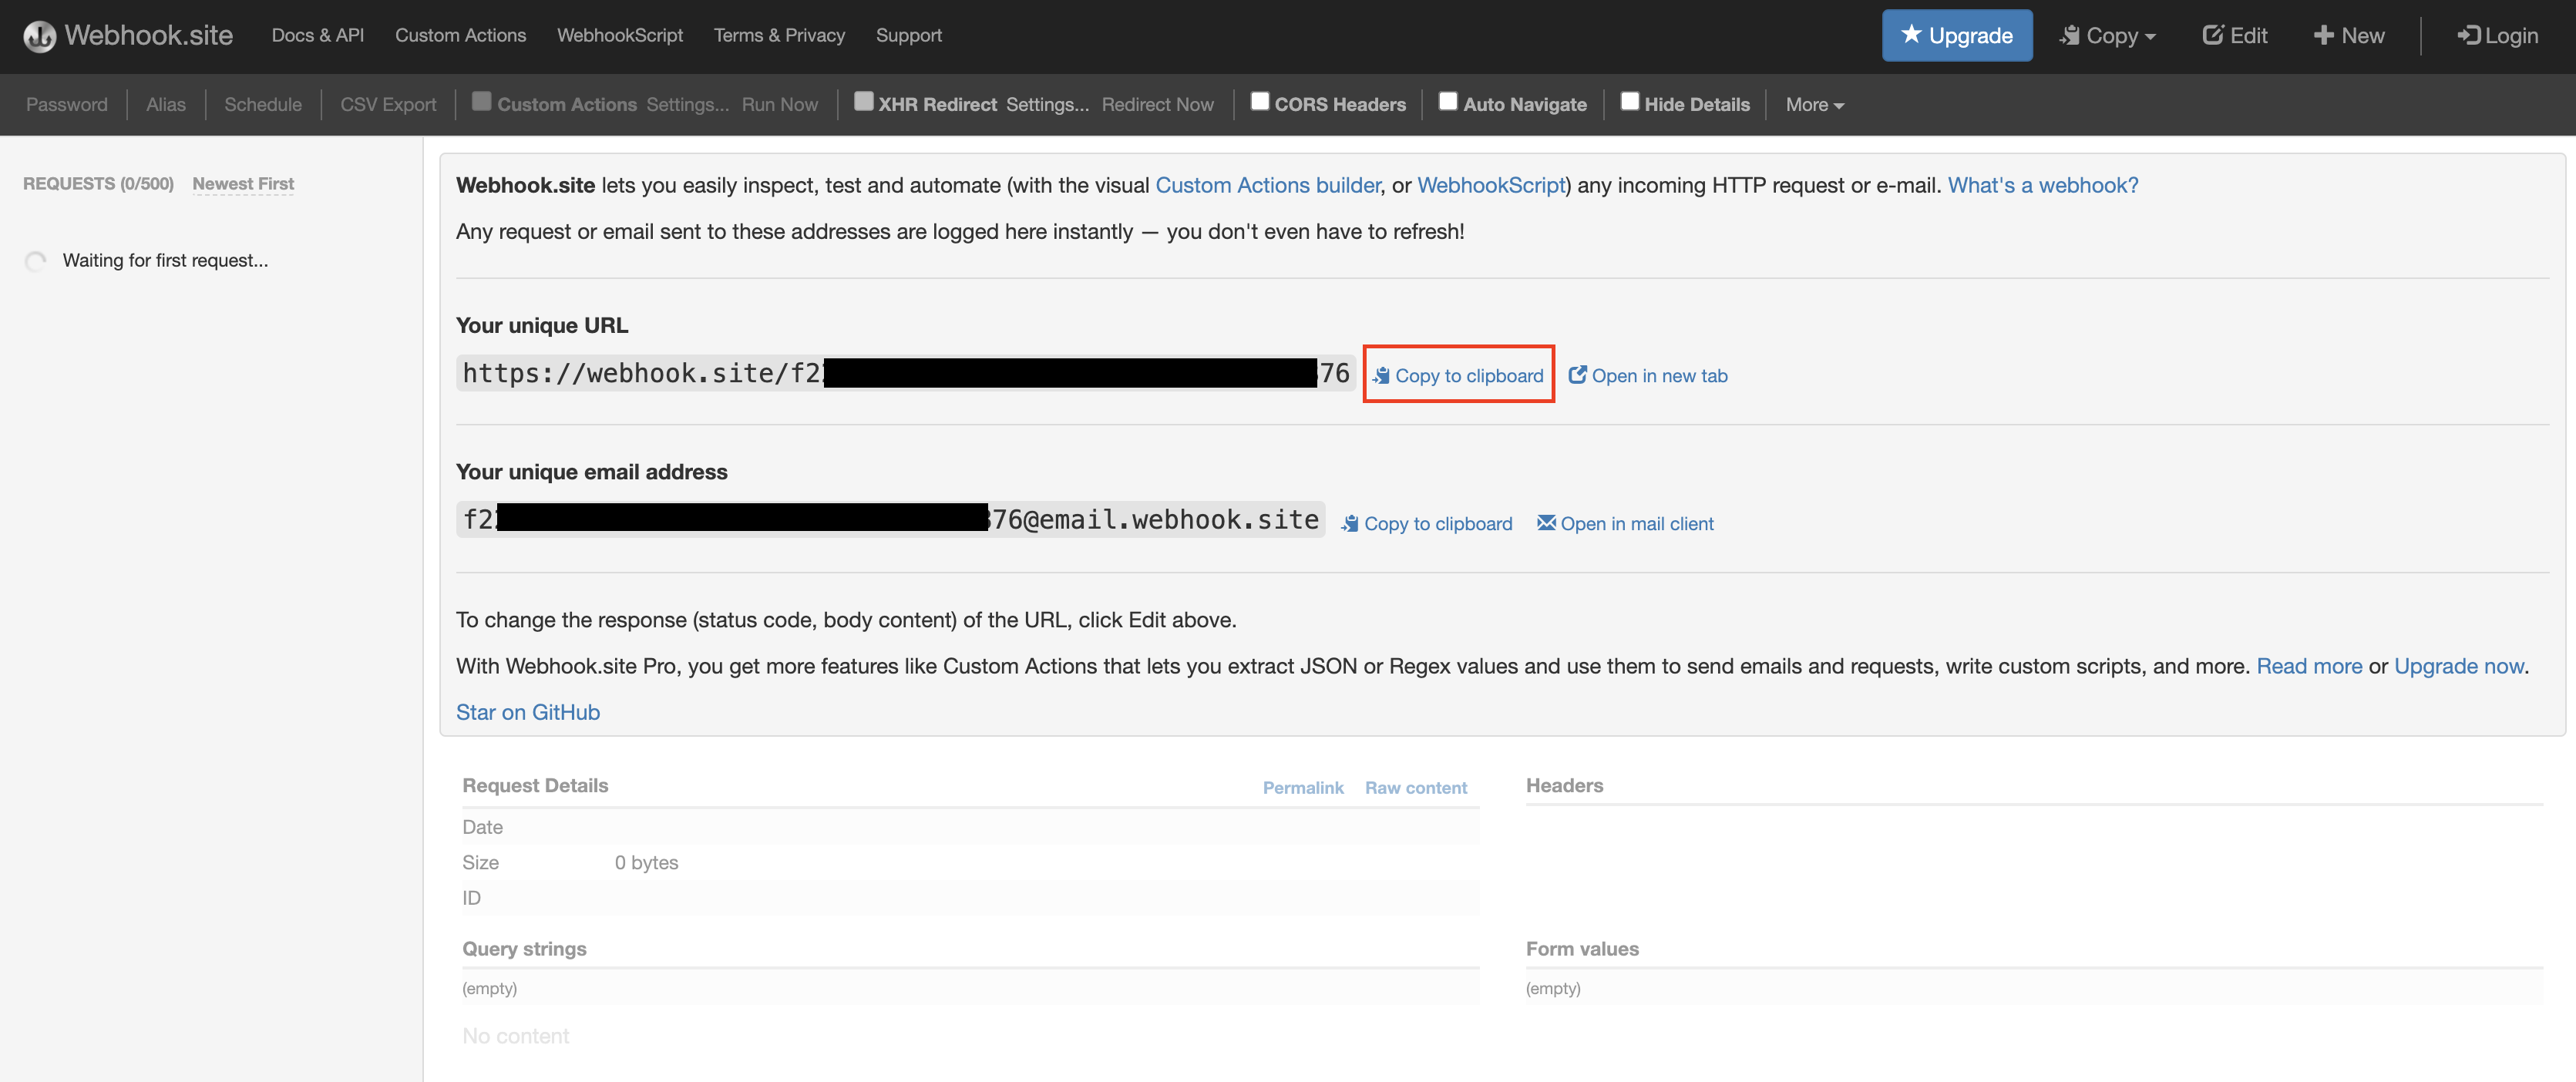This screenshot has height=1082, width=2576.
Task: Click the Webhook.site logo icon
Action: [39, 36]
